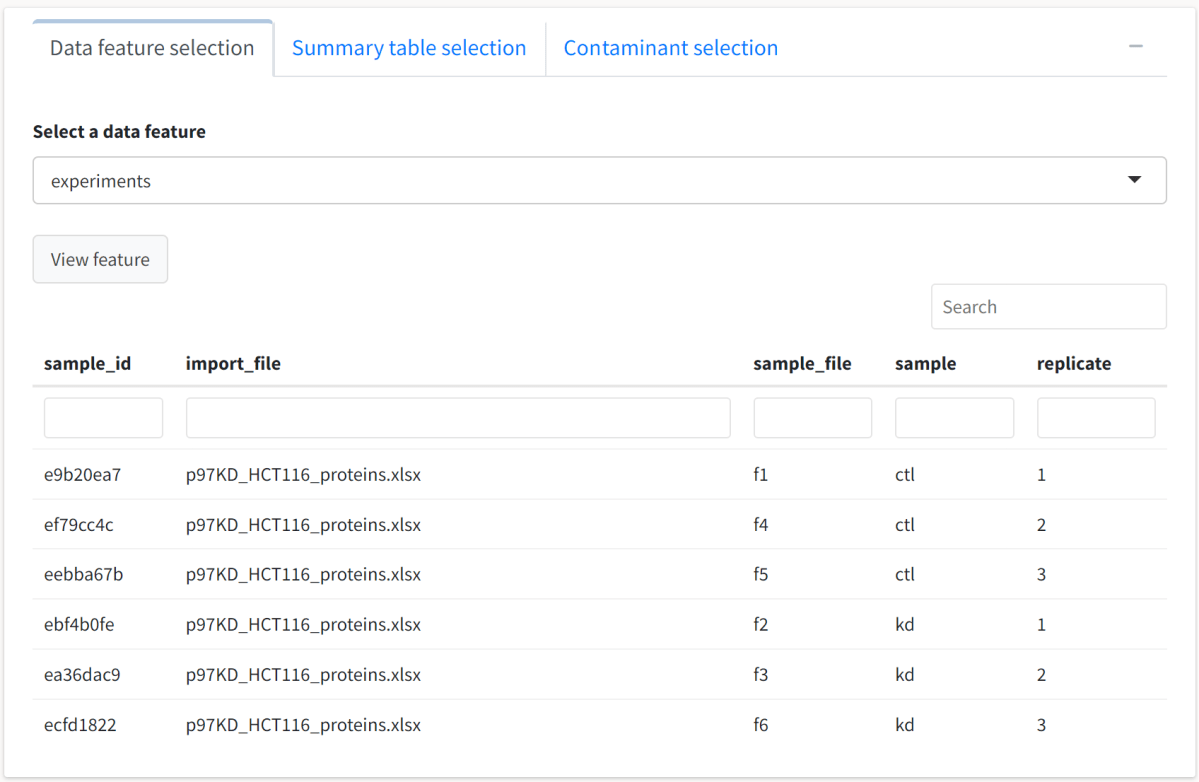Image resolution: width=1199 pixels, height=782 pixels.
Task: Sort by the import_file column header
Action: [233, 364]
